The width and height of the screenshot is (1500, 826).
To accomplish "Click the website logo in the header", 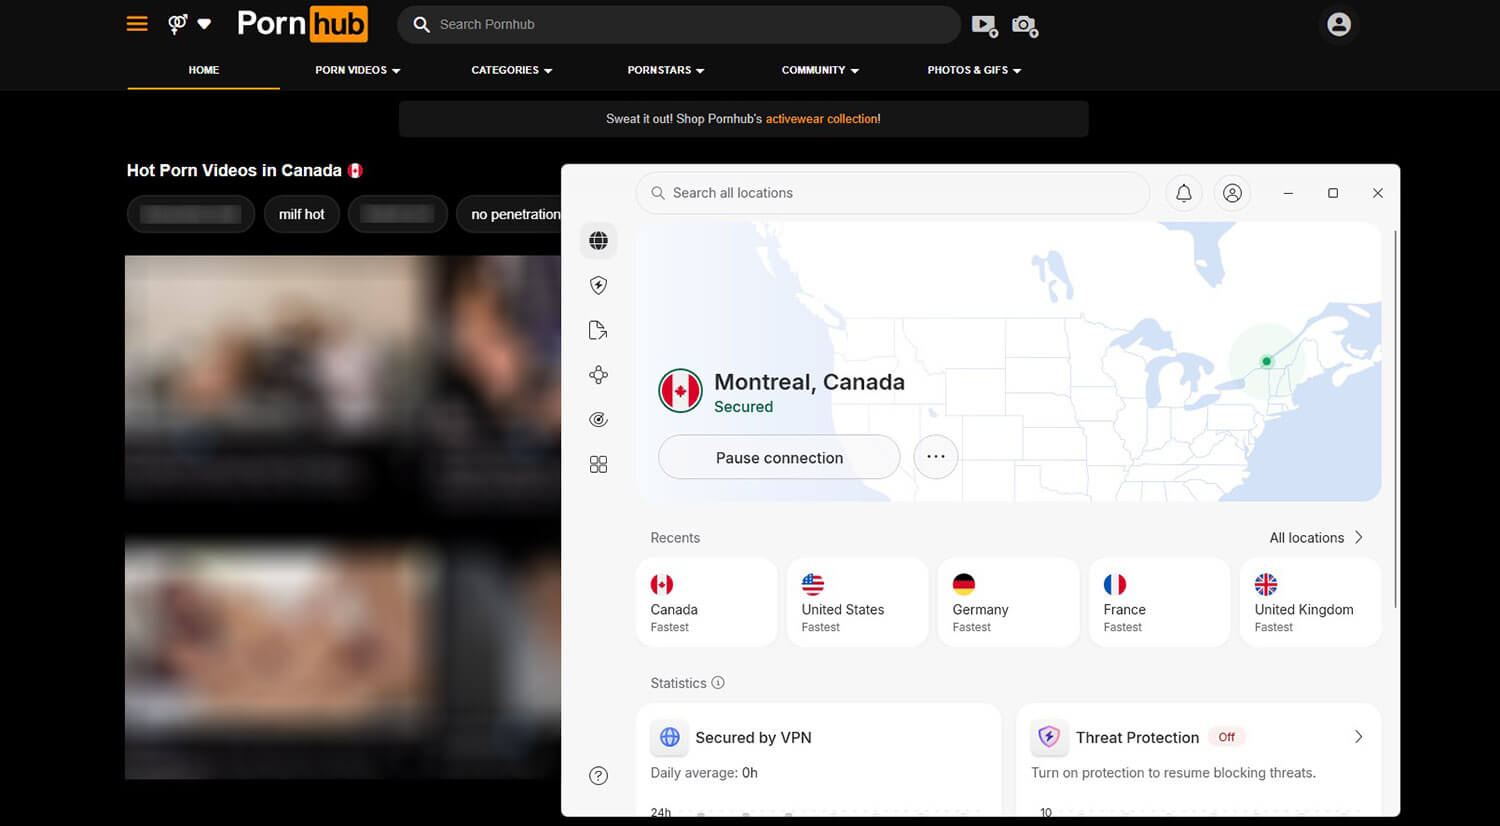I will [x=302, y=24].
